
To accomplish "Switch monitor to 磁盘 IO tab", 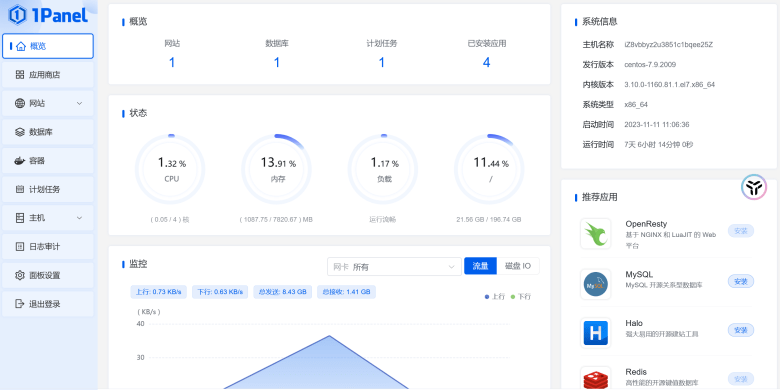I will 518,266.
